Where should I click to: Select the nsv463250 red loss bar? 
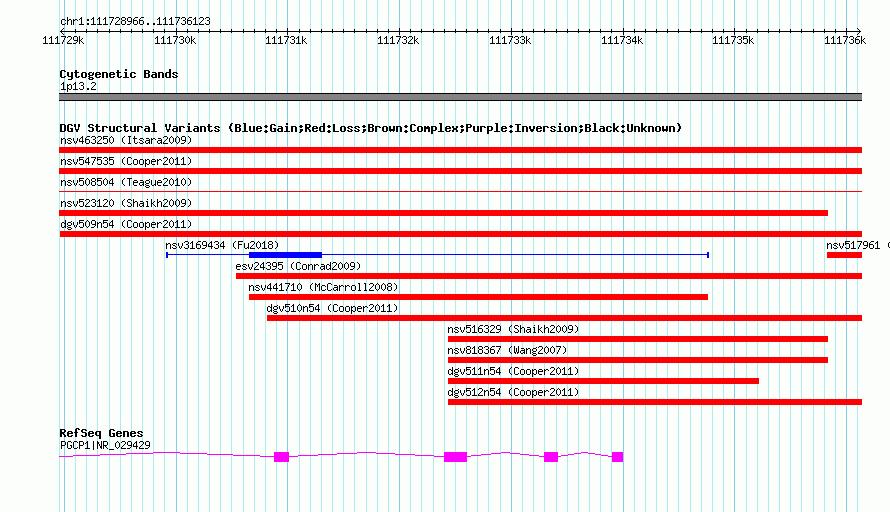pyautogui.click(x=460, y=150)
